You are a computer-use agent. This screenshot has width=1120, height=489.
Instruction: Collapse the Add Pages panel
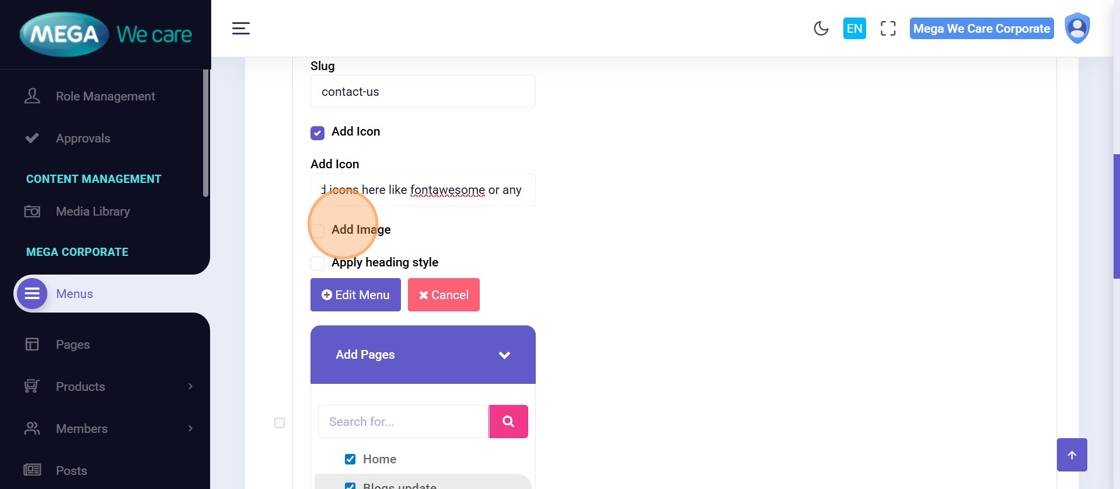(504, 355)
